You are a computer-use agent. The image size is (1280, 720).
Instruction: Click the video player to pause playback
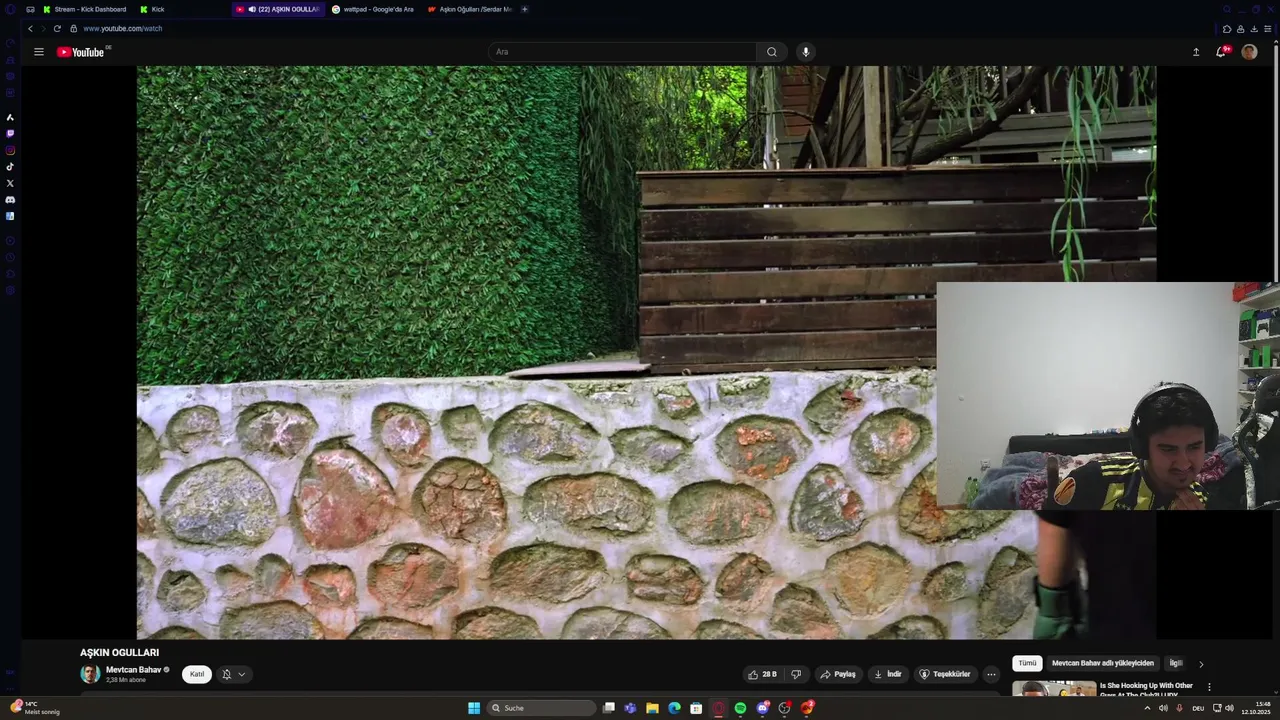point(646,352)
